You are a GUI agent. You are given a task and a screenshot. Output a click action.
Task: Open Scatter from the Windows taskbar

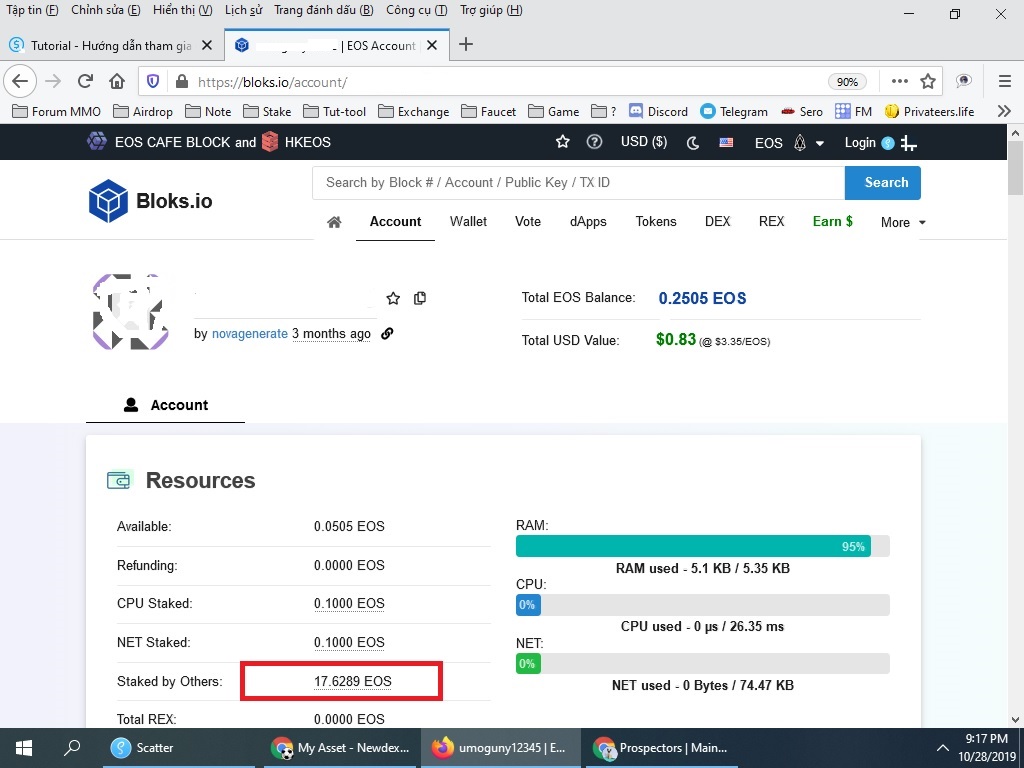[x=142, y=747]
